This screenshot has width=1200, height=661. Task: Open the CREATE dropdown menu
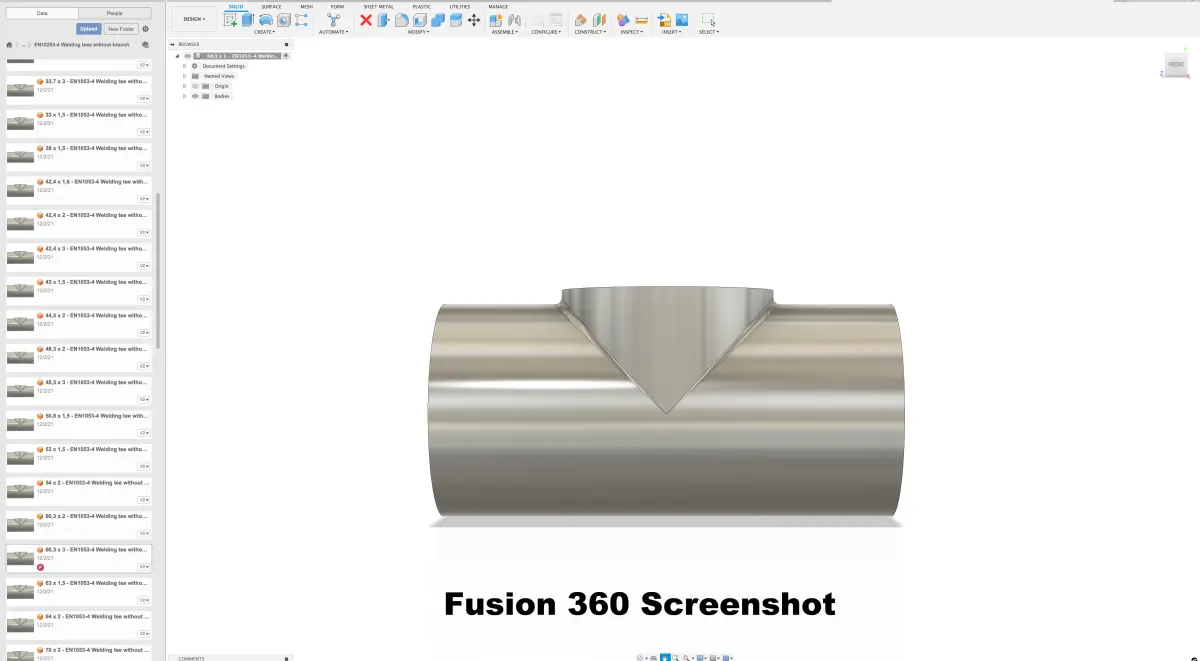pos(264,32)
